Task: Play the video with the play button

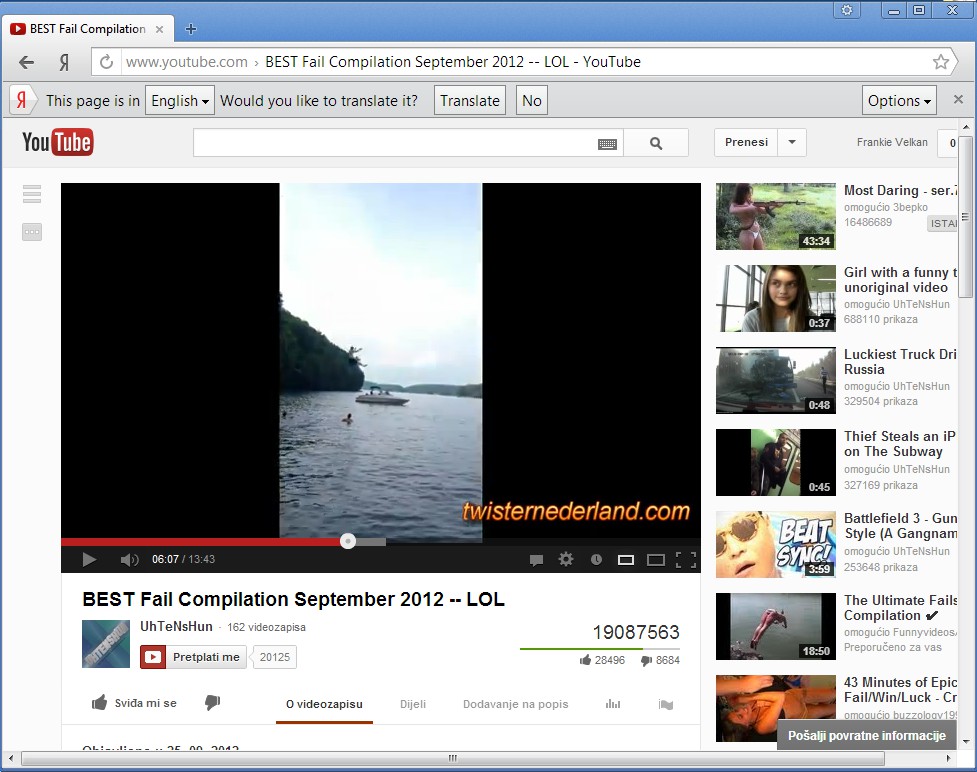Action: [89, 560]
